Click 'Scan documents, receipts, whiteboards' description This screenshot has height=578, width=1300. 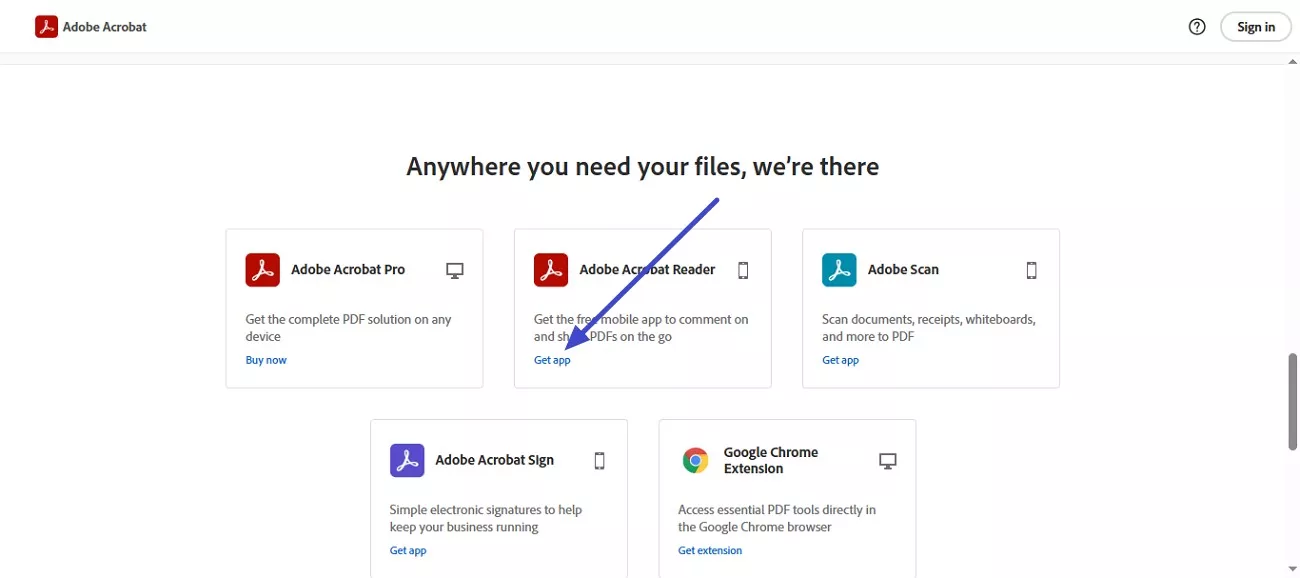tap(929, 328)
